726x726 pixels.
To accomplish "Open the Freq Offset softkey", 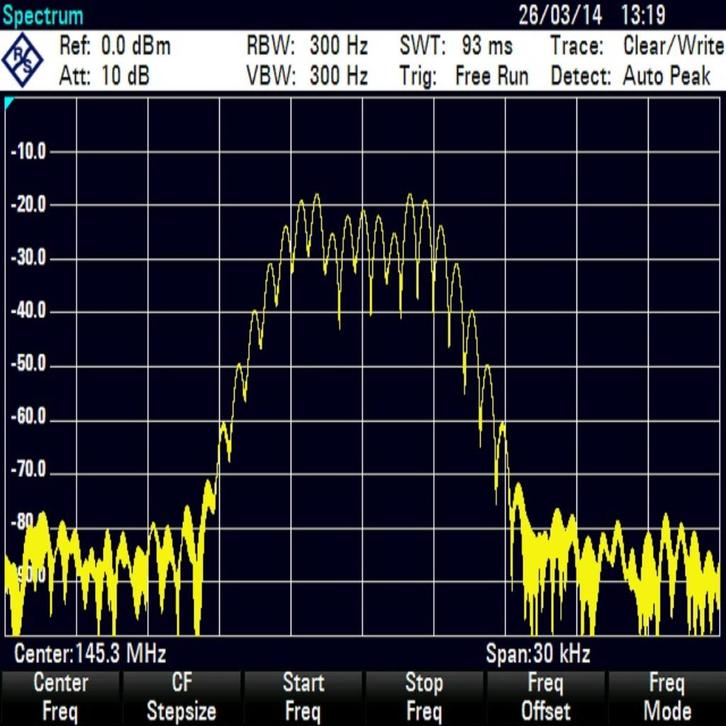I will pyautogui.click(x=545, y=697).
